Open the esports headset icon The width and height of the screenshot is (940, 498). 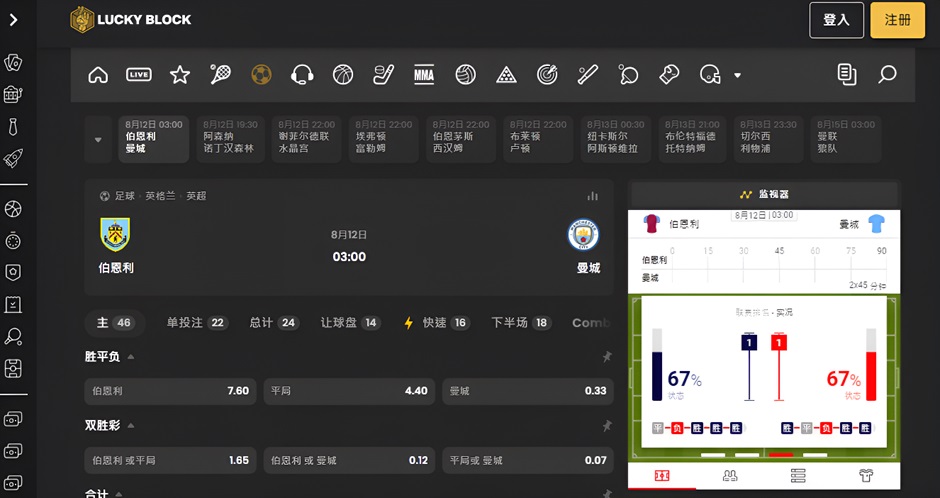coord(302,74)
